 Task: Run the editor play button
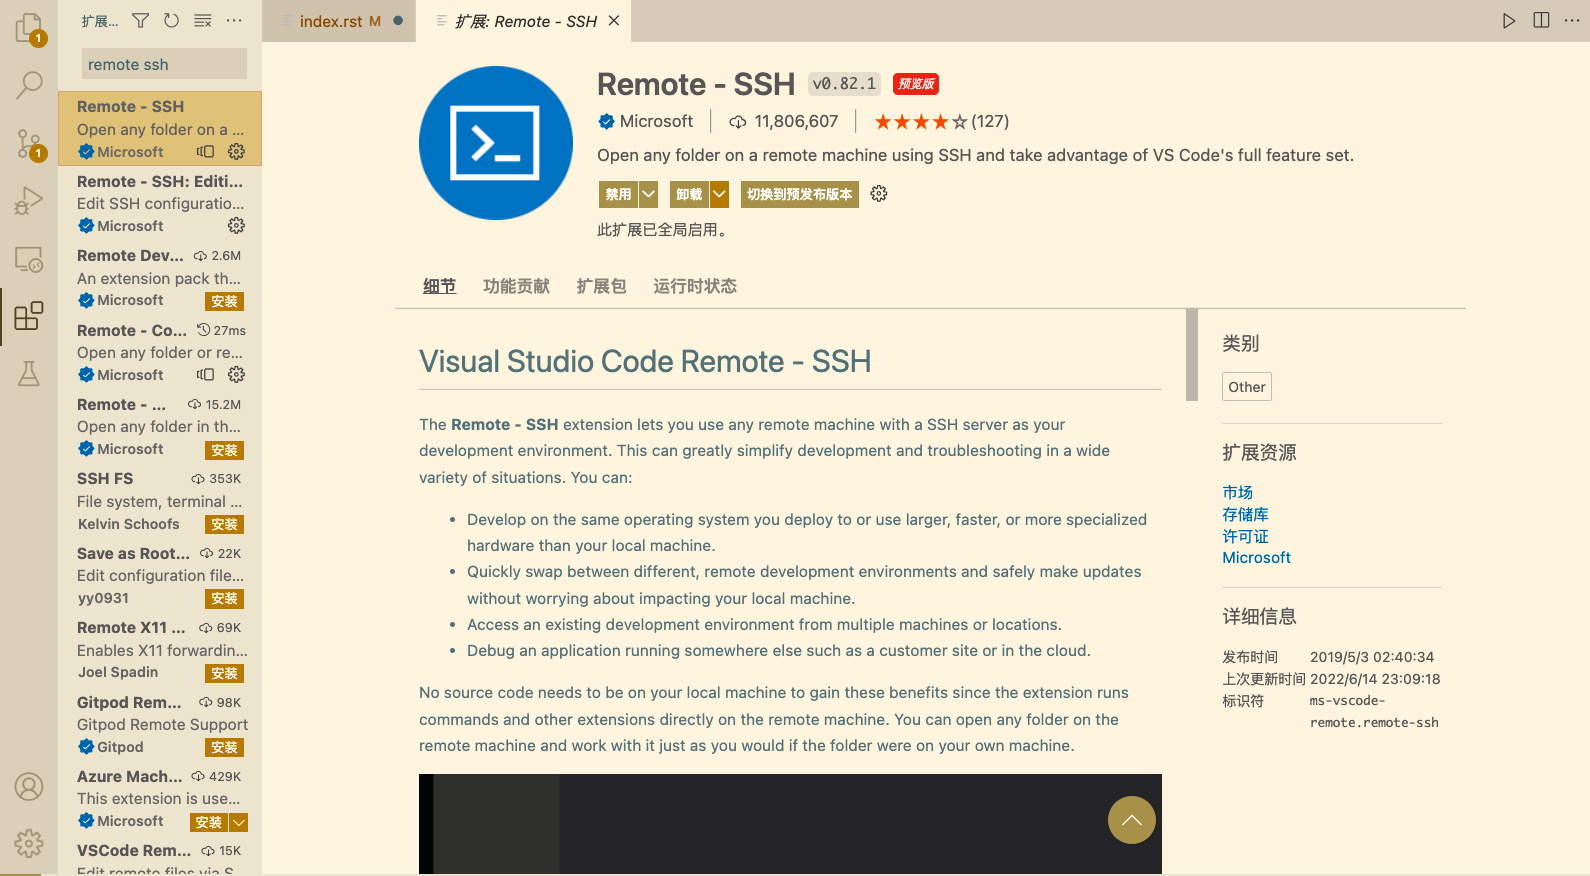1509,21
